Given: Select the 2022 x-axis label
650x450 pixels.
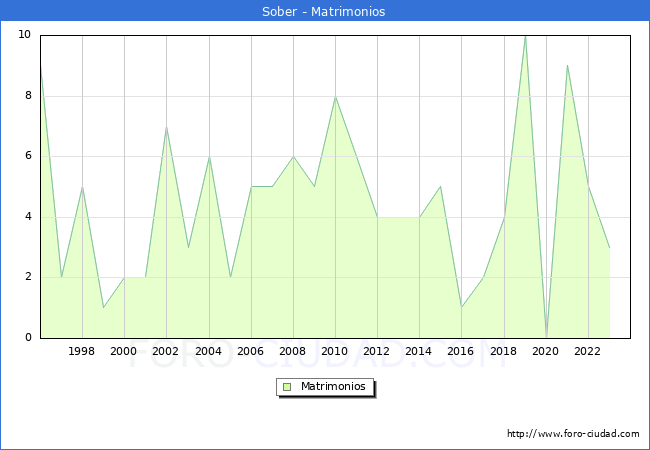Looking at the screenshot, I should tap(587, 351).
